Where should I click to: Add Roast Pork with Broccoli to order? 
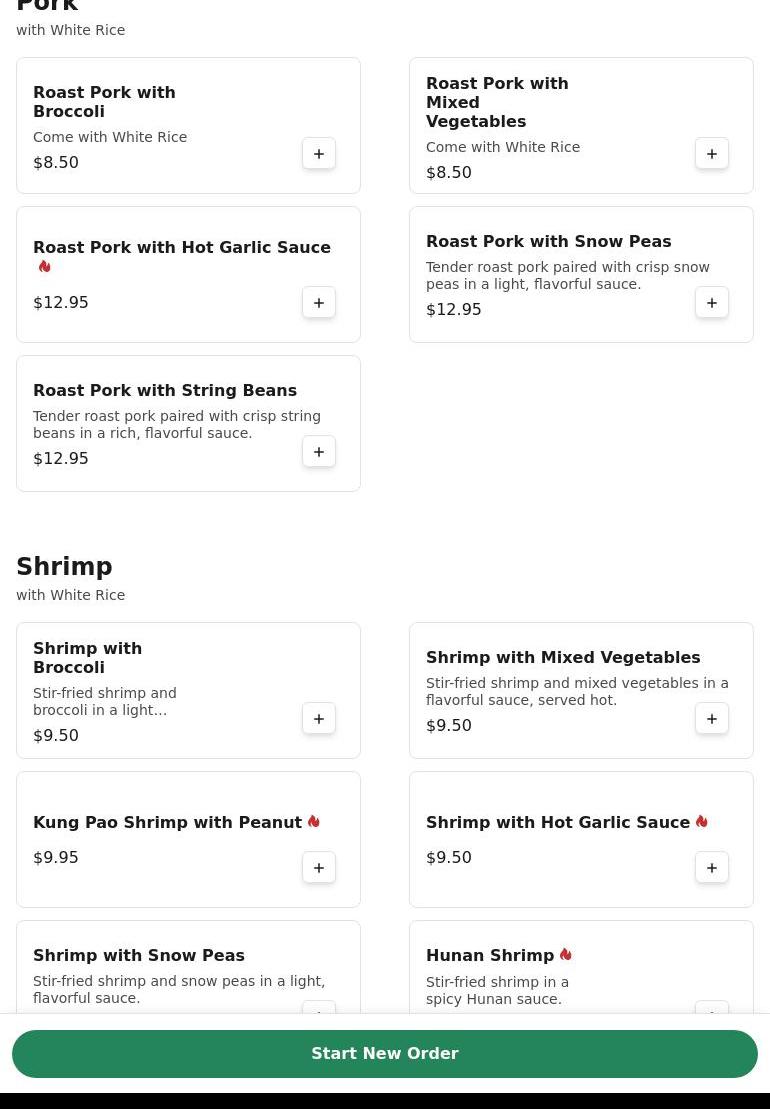pos(319,154)
